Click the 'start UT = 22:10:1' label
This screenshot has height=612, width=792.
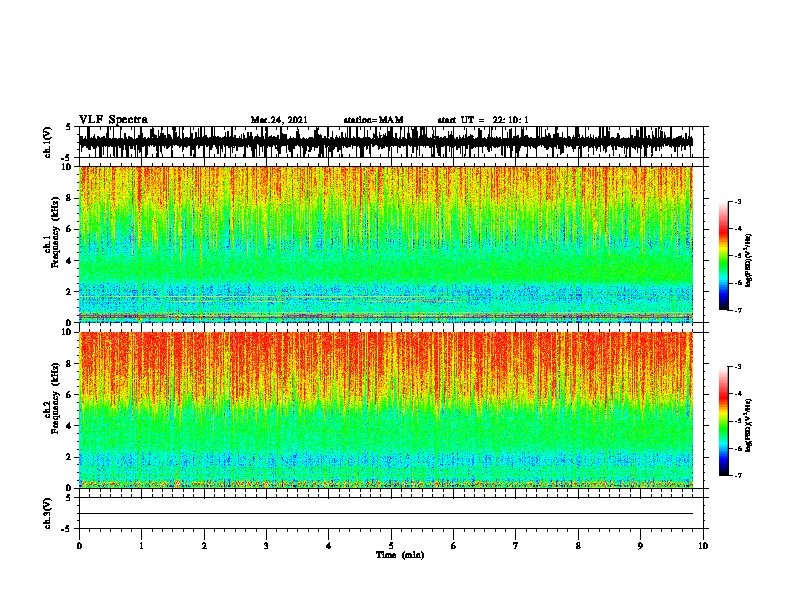pos(483,120)
